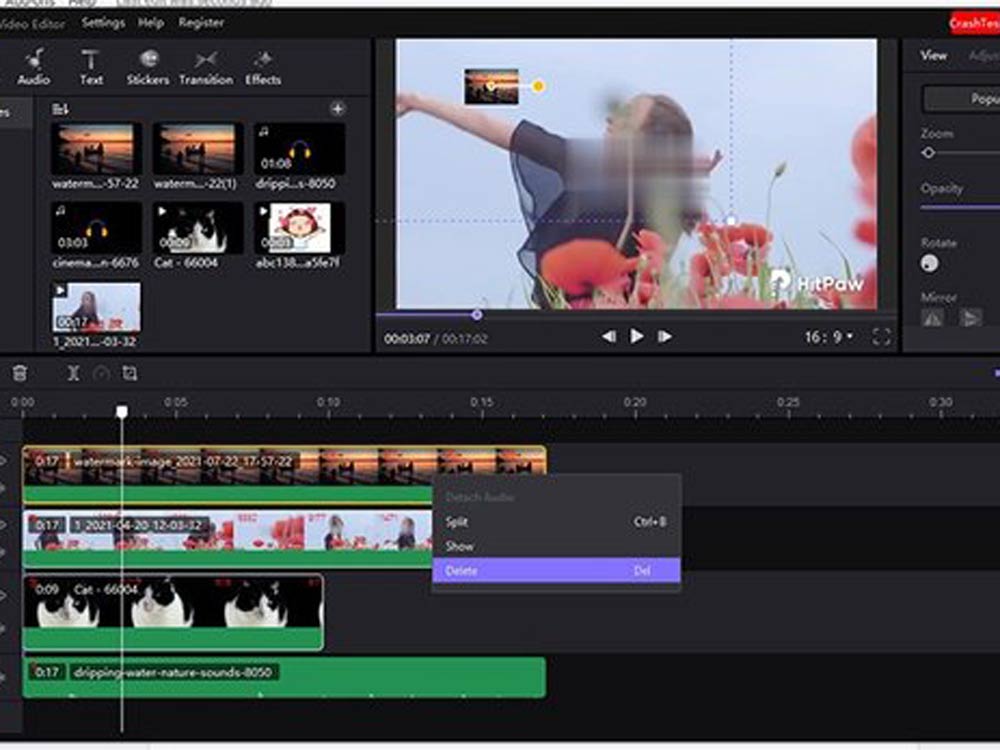Click the timeline playhead marker
Image resolution: width=1000 pixels, height=750 pixels.
[x=121, y=411]
